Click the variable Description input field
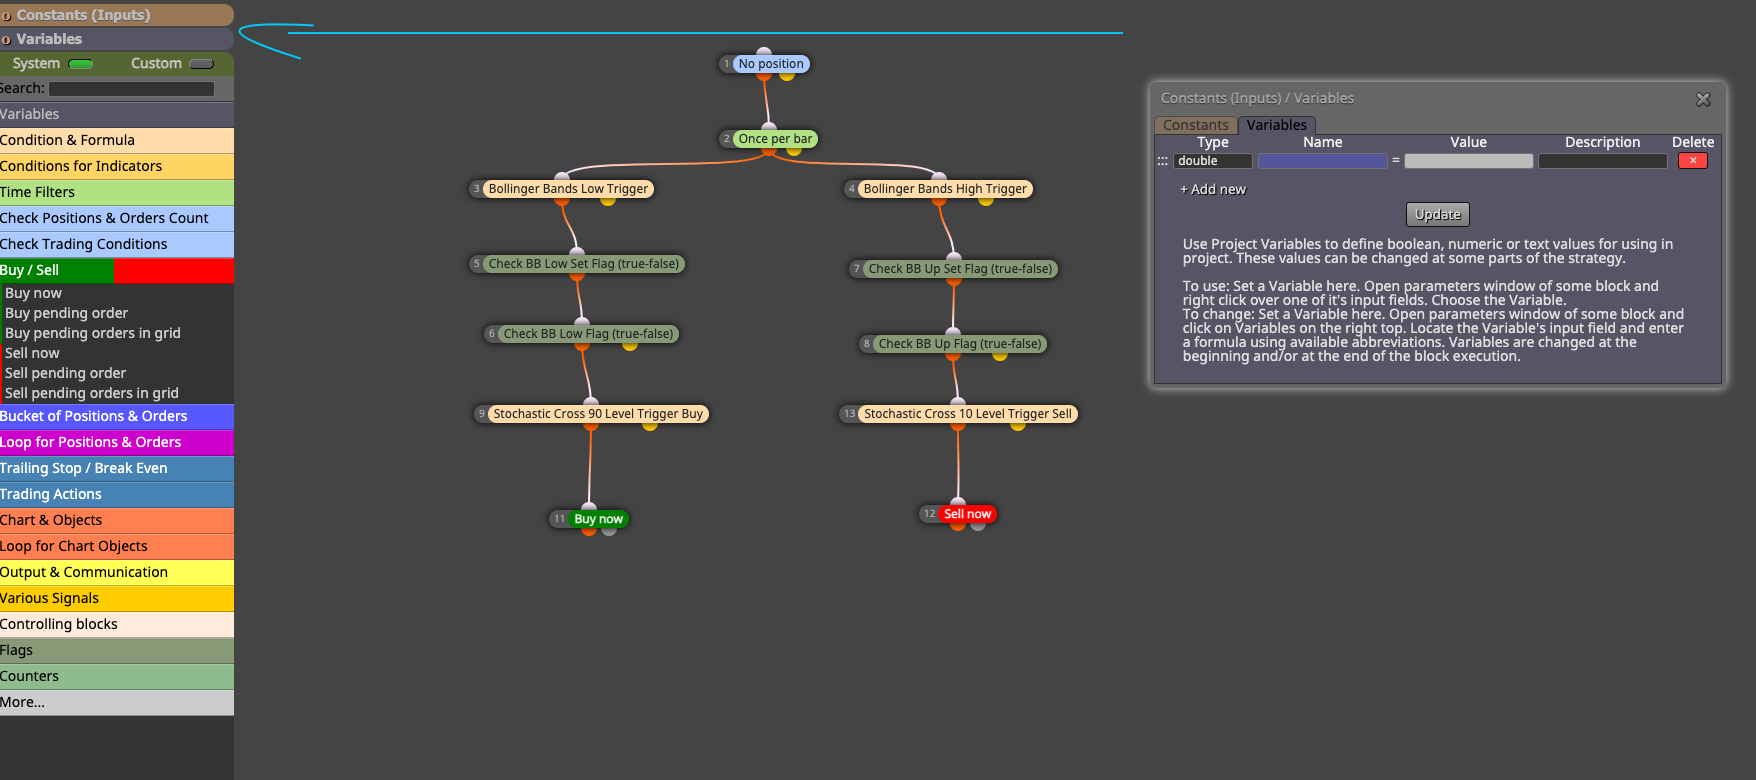Image resolution: width=1756 pixels, height=780 pixels. click(x=1602, y=161)
